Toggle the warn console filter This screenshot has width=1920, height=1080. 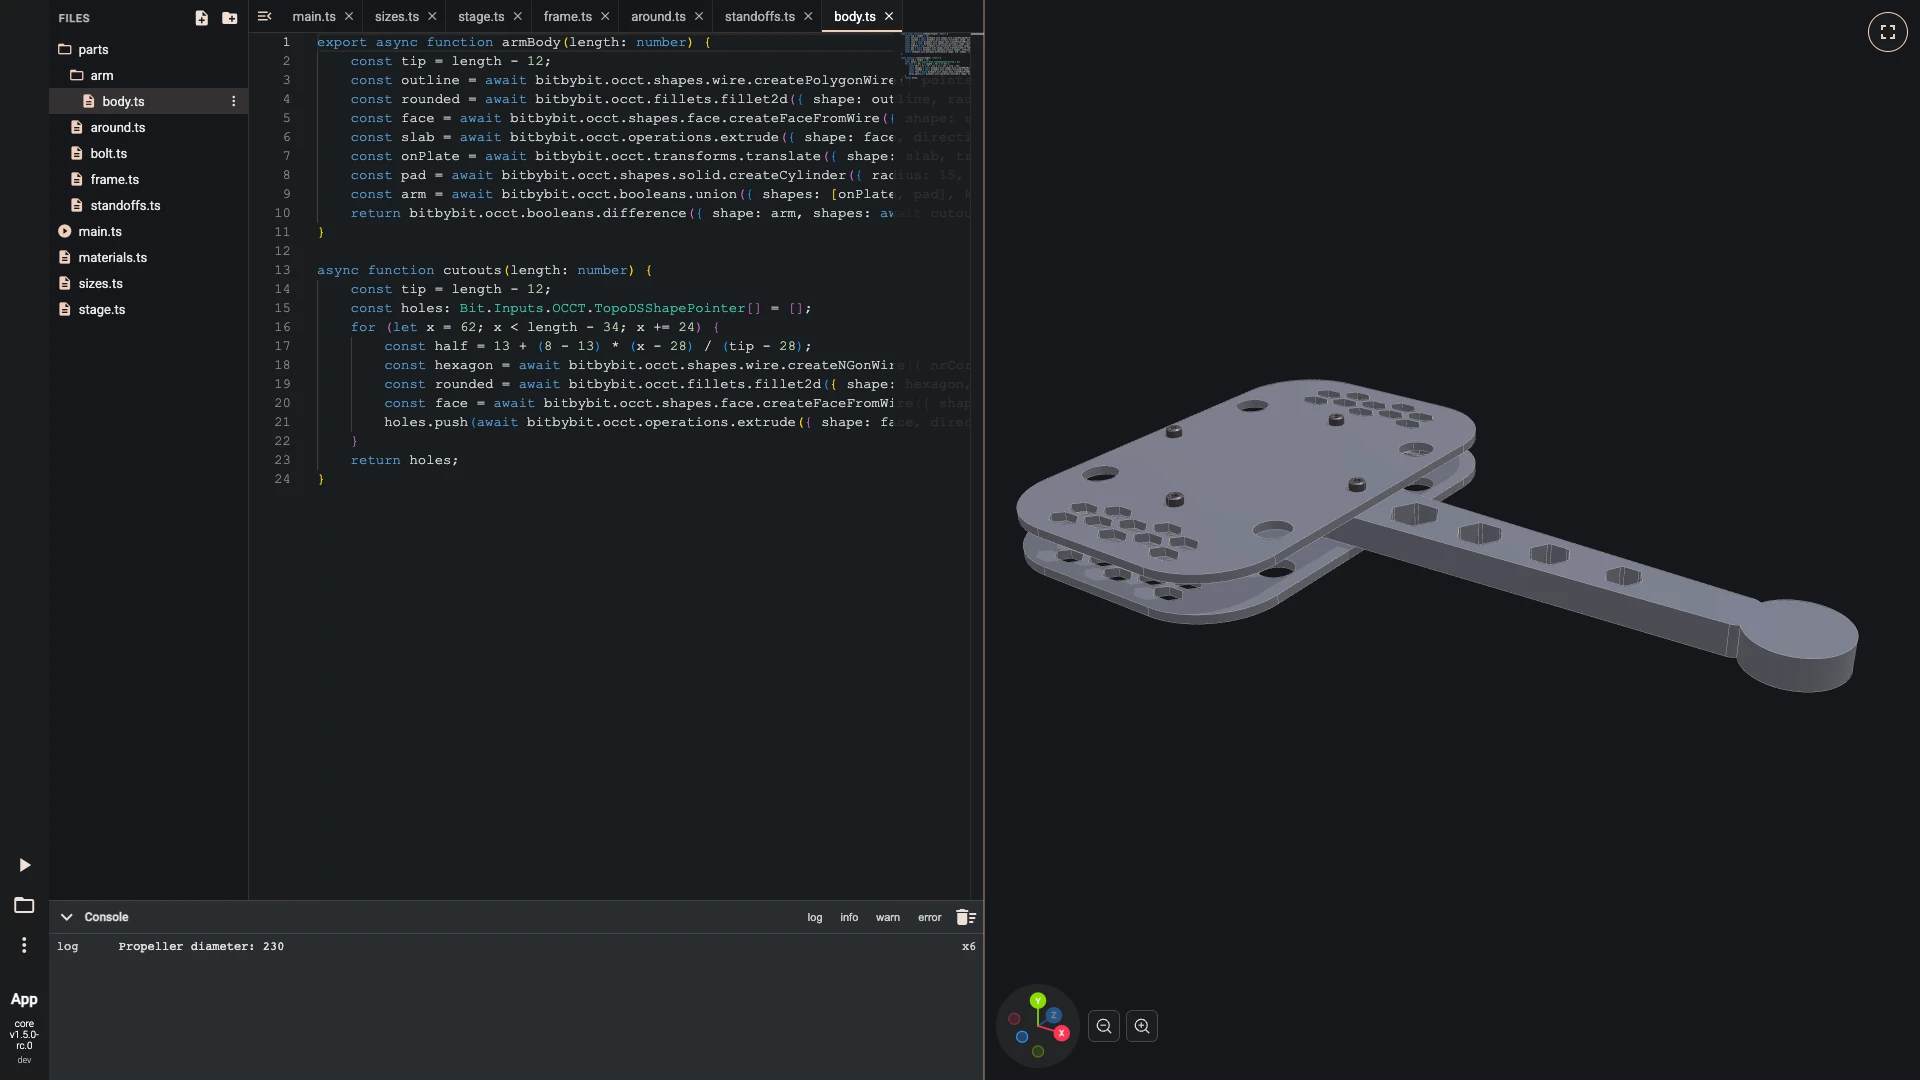(x=888, y=917)
